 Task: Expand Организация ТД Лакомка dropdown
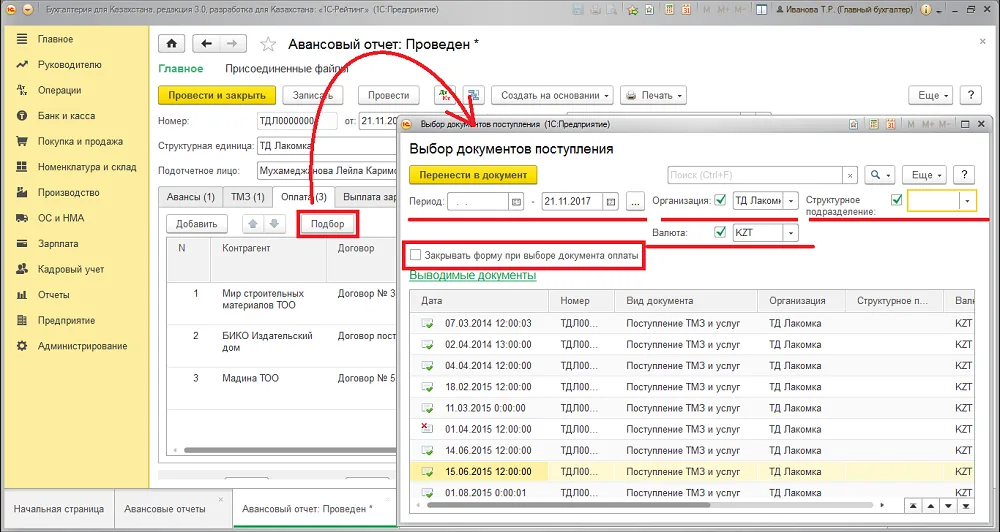click(x=791, y=201)
